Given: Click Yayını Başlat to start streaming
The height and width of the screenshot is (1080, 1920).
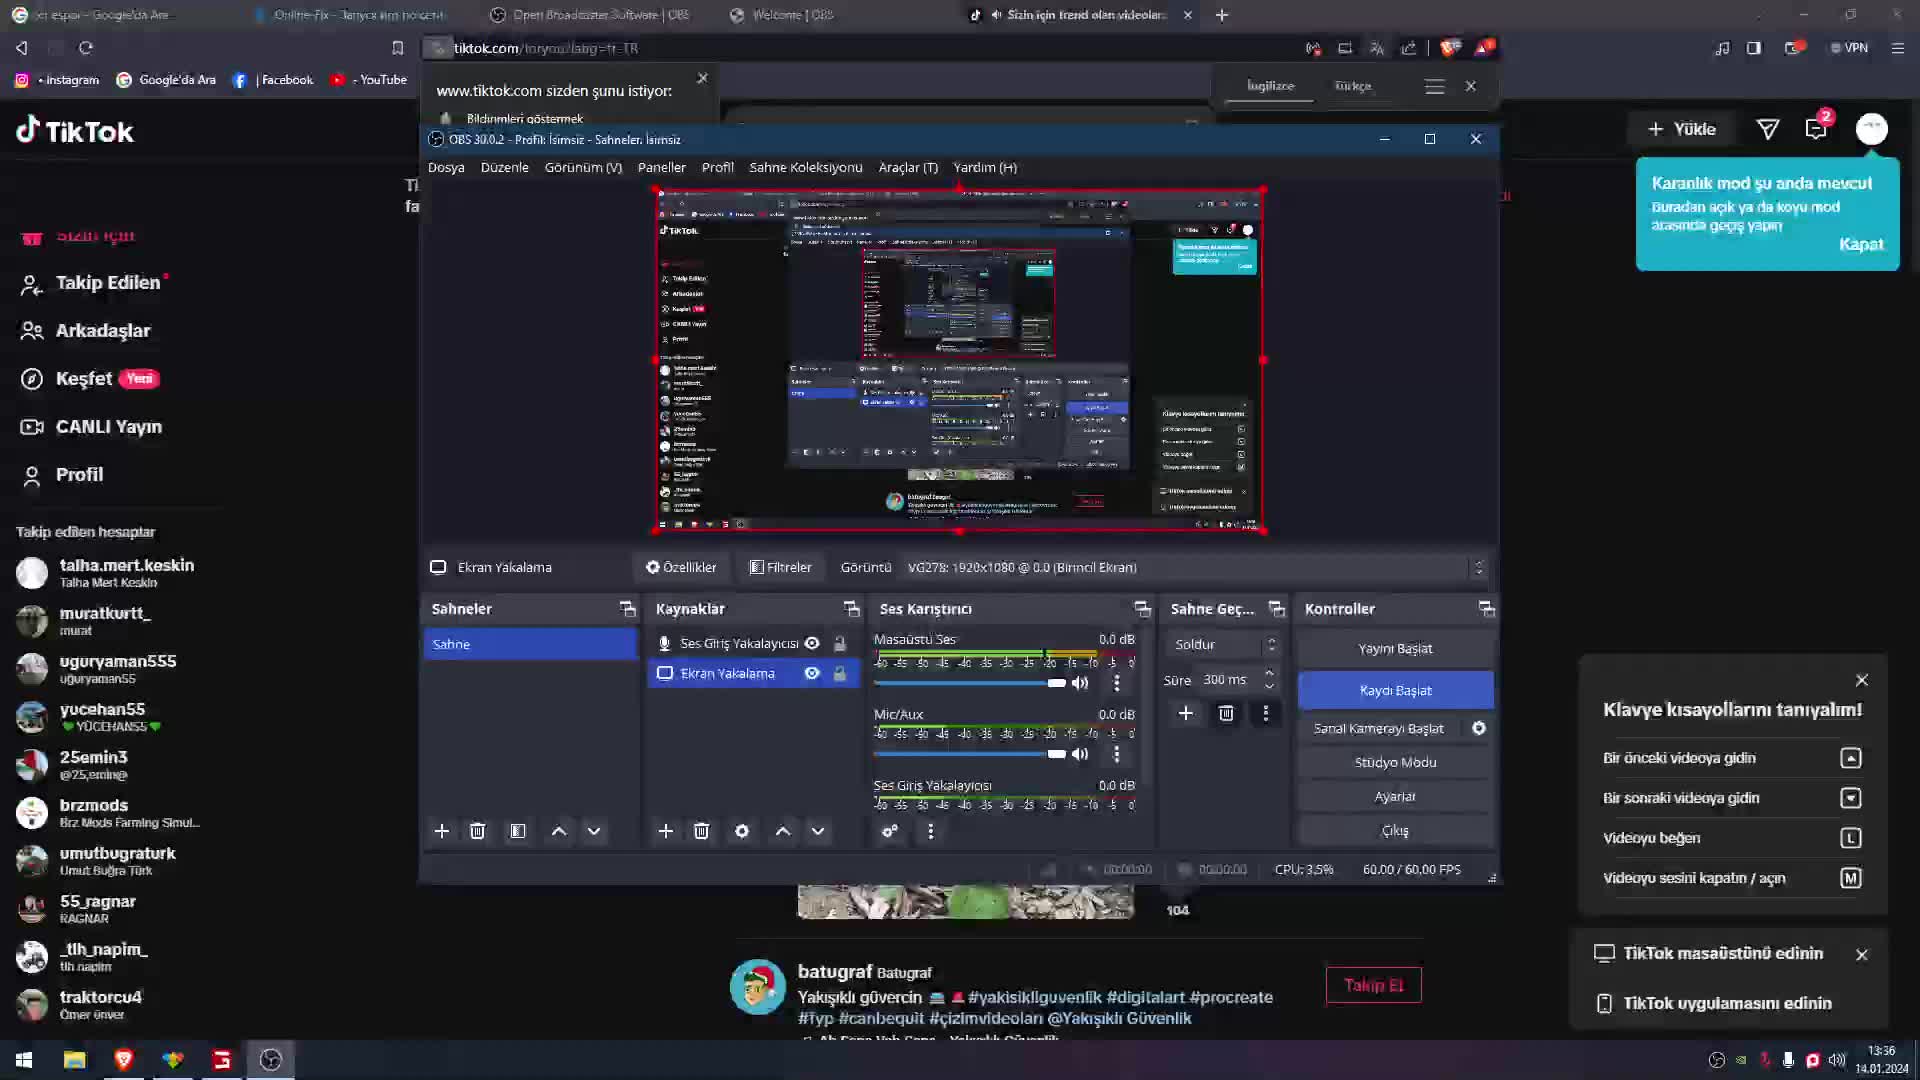Looking at the screenshot, I should [x=1395, y=648].
